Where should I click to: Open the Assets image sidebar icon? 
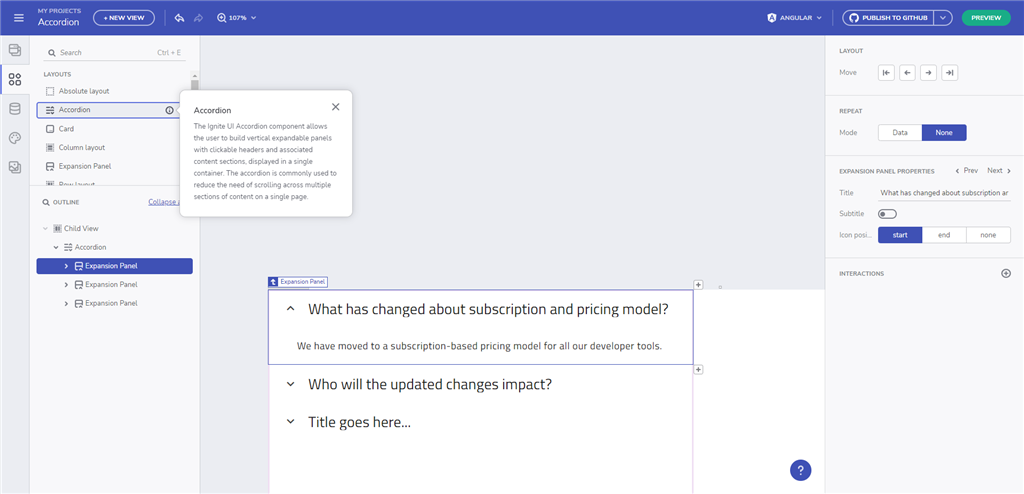[x=14, y=168]
